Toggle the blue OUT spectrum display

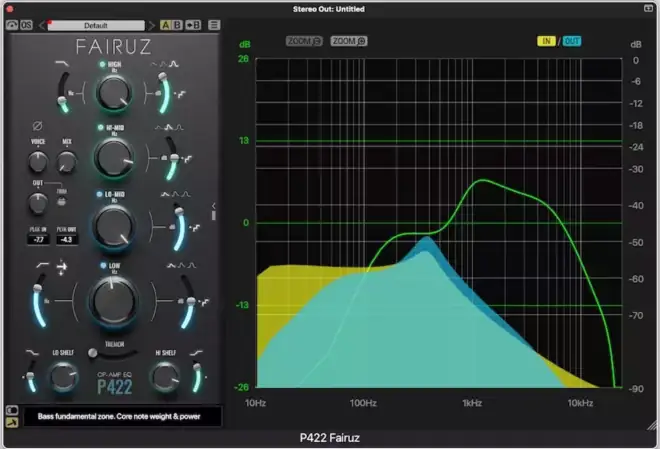[572, 41]
